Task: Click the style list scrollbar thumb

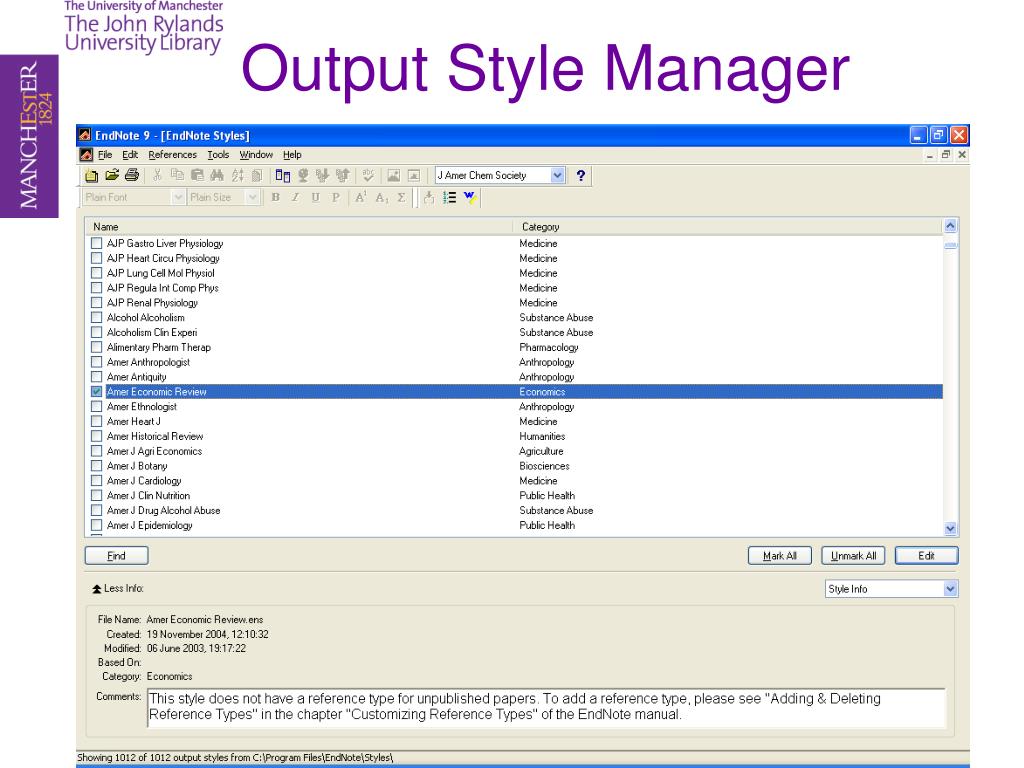Action: point(950,246)
